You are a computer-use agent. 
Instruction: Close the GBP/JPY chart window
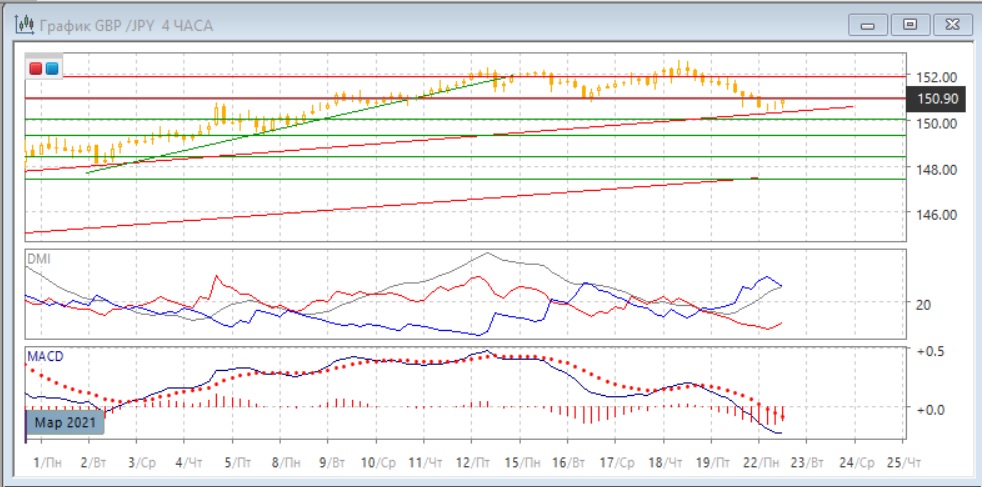coord(950,24)
